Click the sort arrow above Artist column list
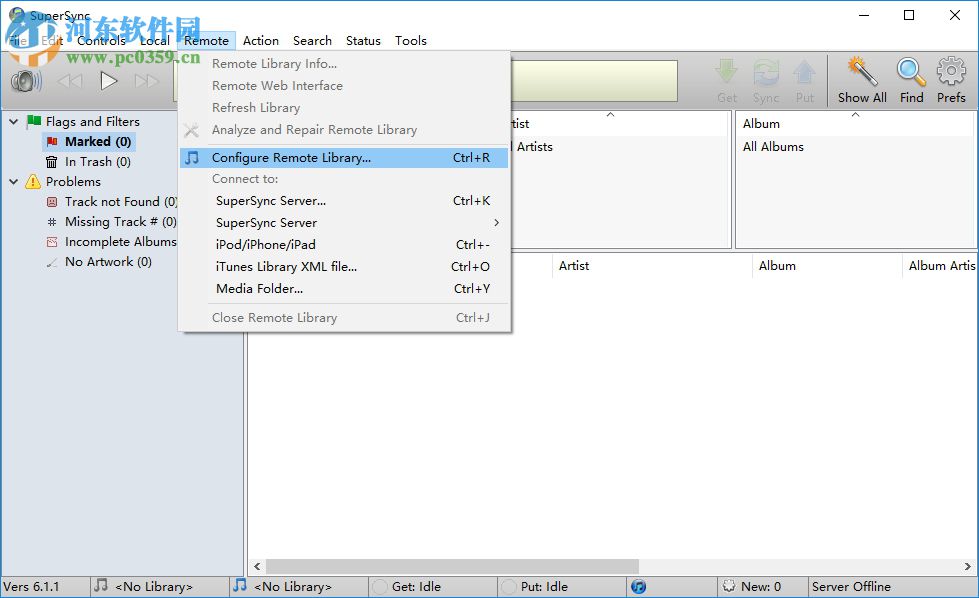Viewport: 979px width, 598px height. point(611,115)
